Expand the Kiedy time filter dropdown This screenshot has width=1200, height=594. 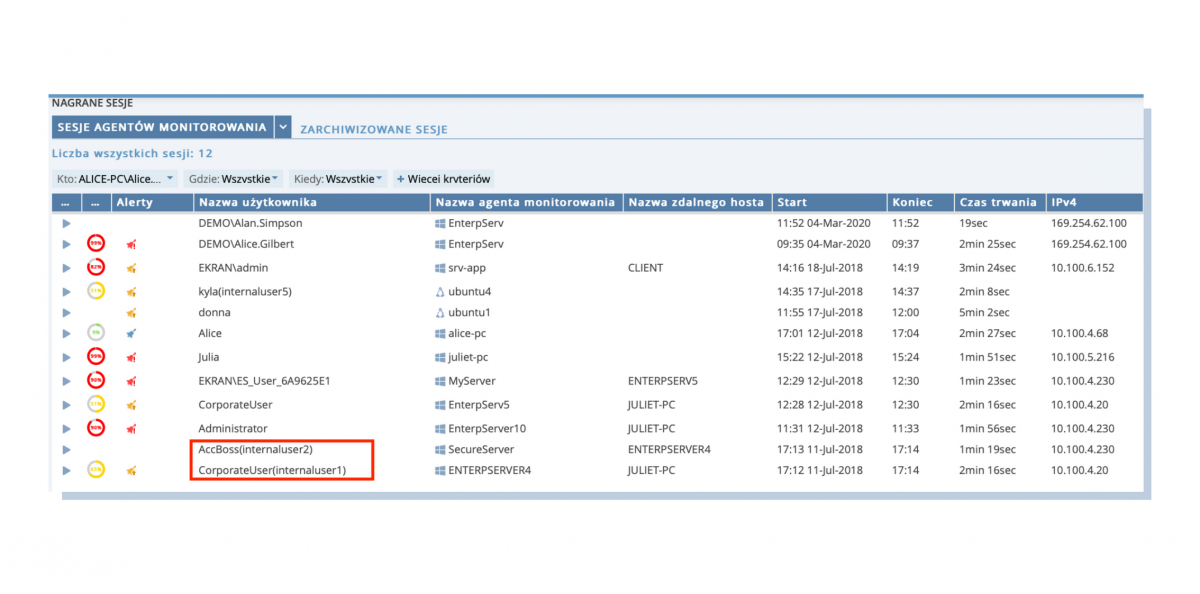338,179
